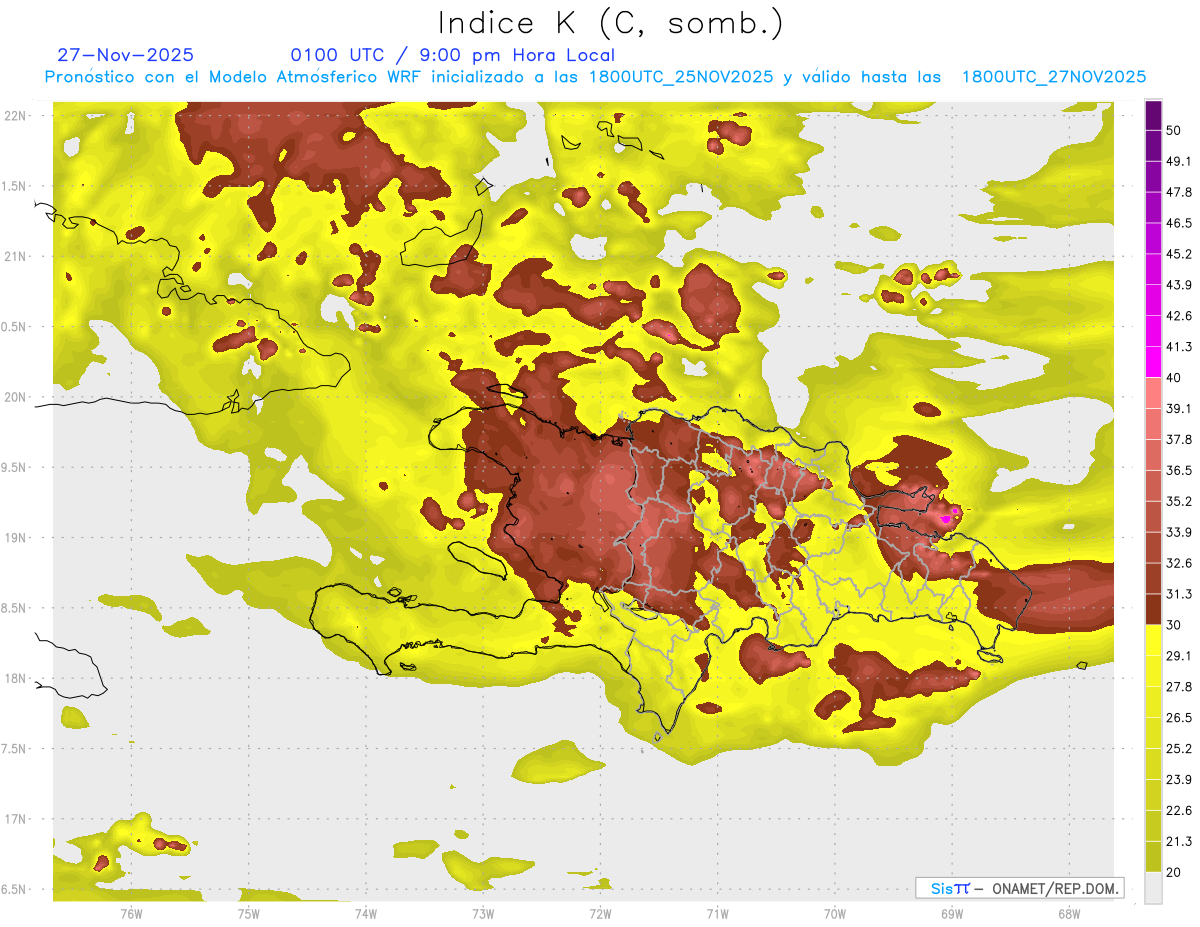Viewport: 1200px width, 927px height.
Task: Click the 18N latitude axis label
Action: click(x=16, y=679)
